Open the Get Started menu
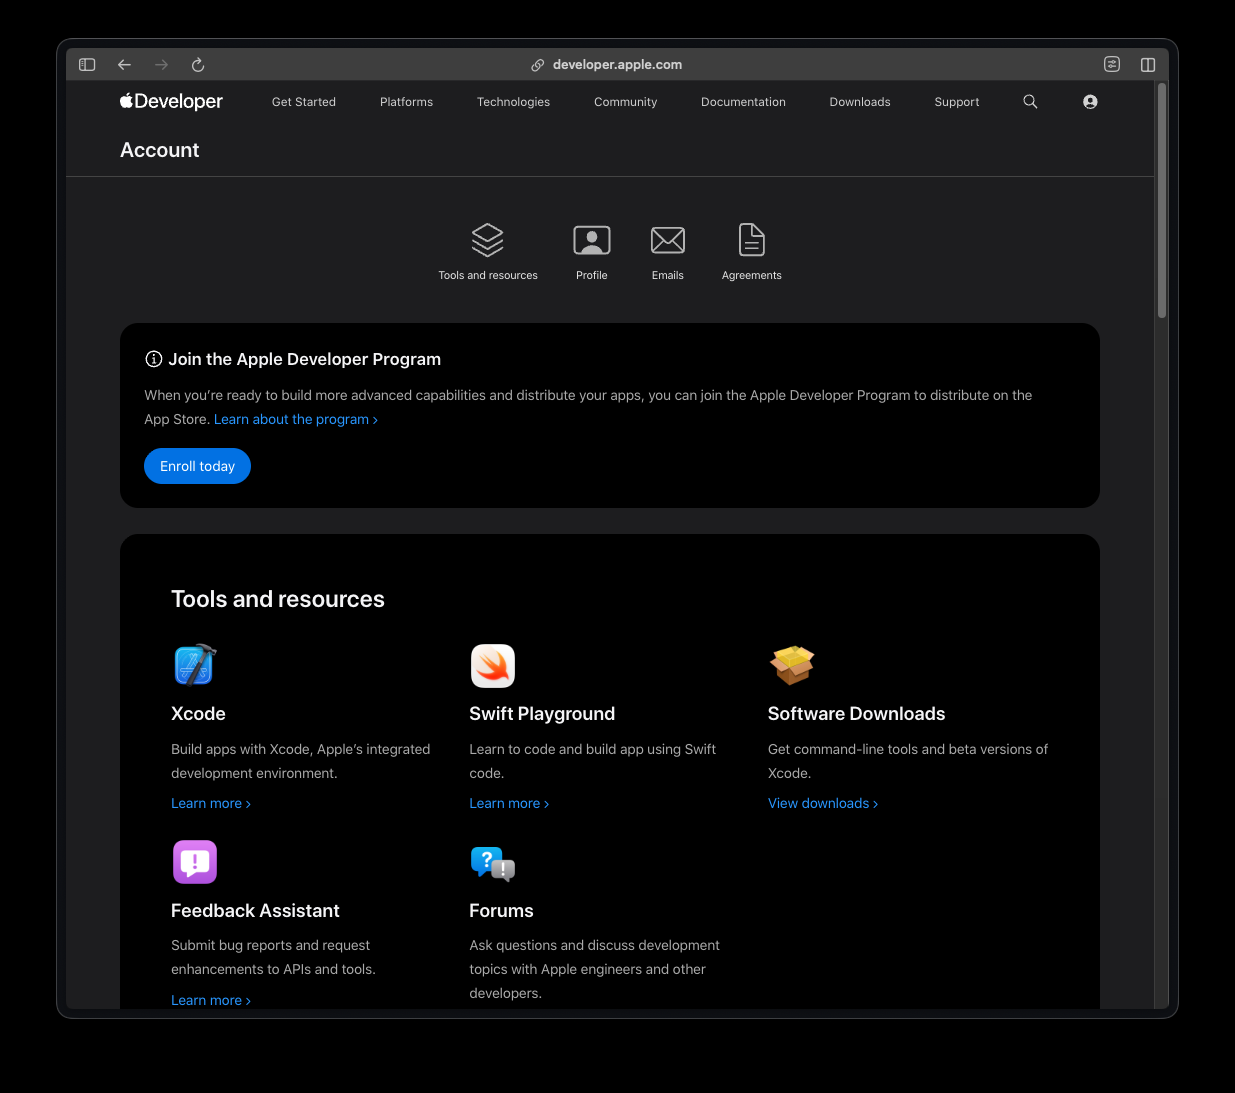Viewport: 1235px width, 1093px height. tap(304, 102)
